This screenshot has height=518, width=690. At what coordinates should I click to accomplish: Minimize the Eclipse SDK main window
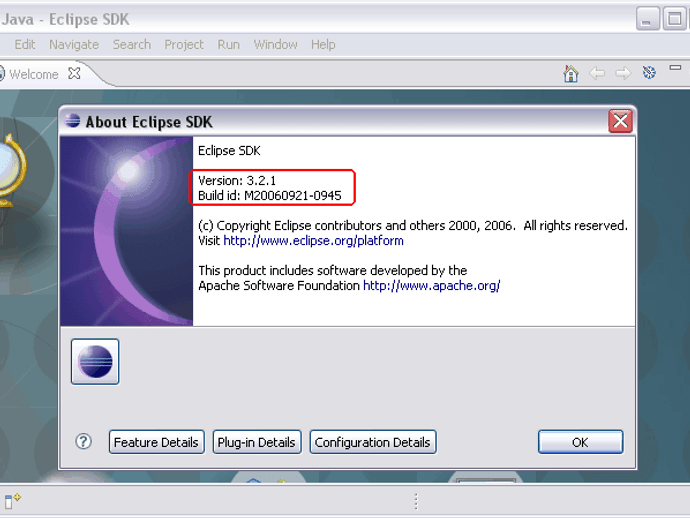(x=647, y=18)
